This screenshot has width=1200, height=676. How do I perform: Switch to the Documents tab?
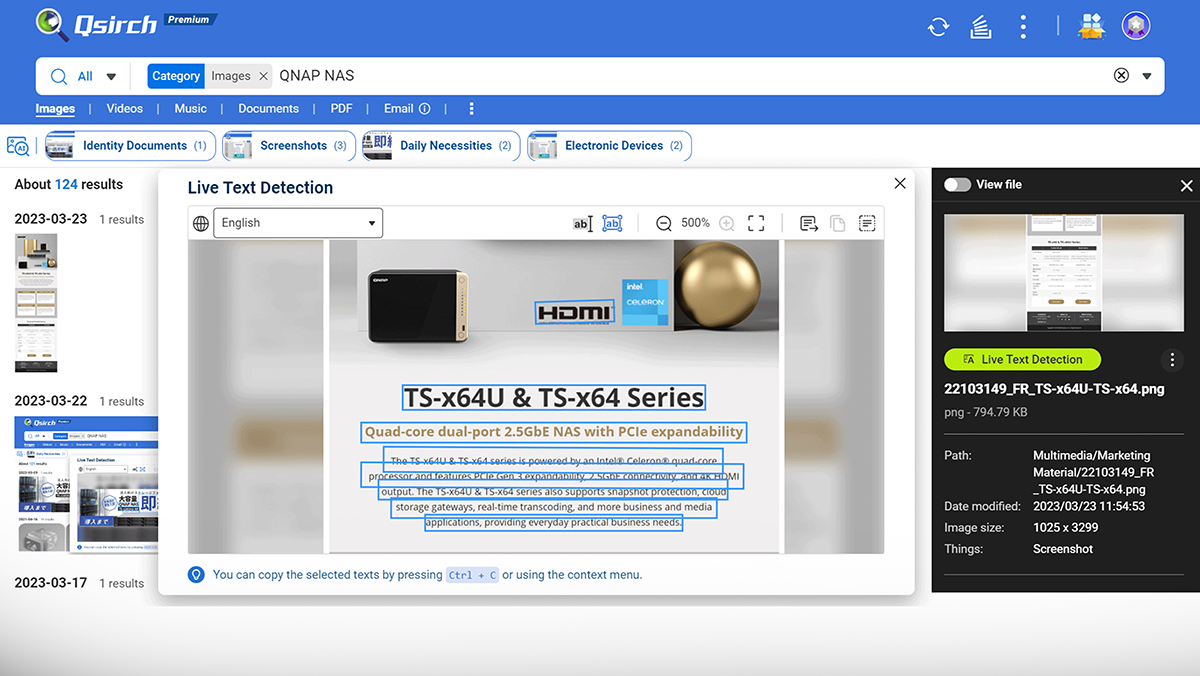point(268,108)
